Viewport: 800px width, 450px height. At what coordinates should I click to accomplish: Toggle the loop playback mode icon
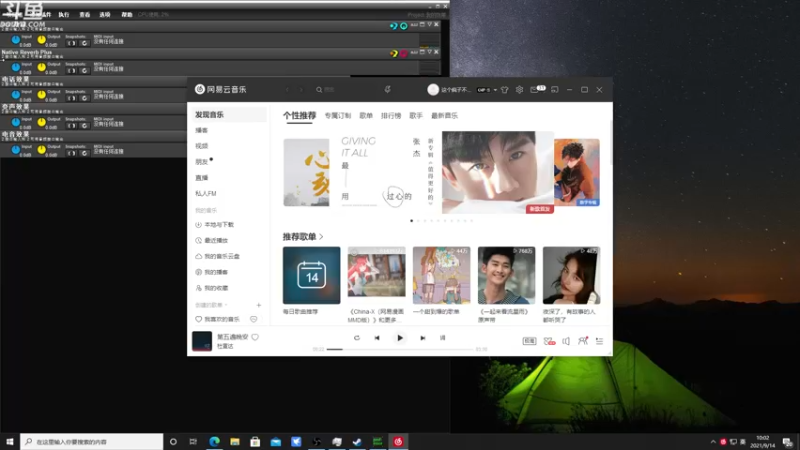(357, 338)
